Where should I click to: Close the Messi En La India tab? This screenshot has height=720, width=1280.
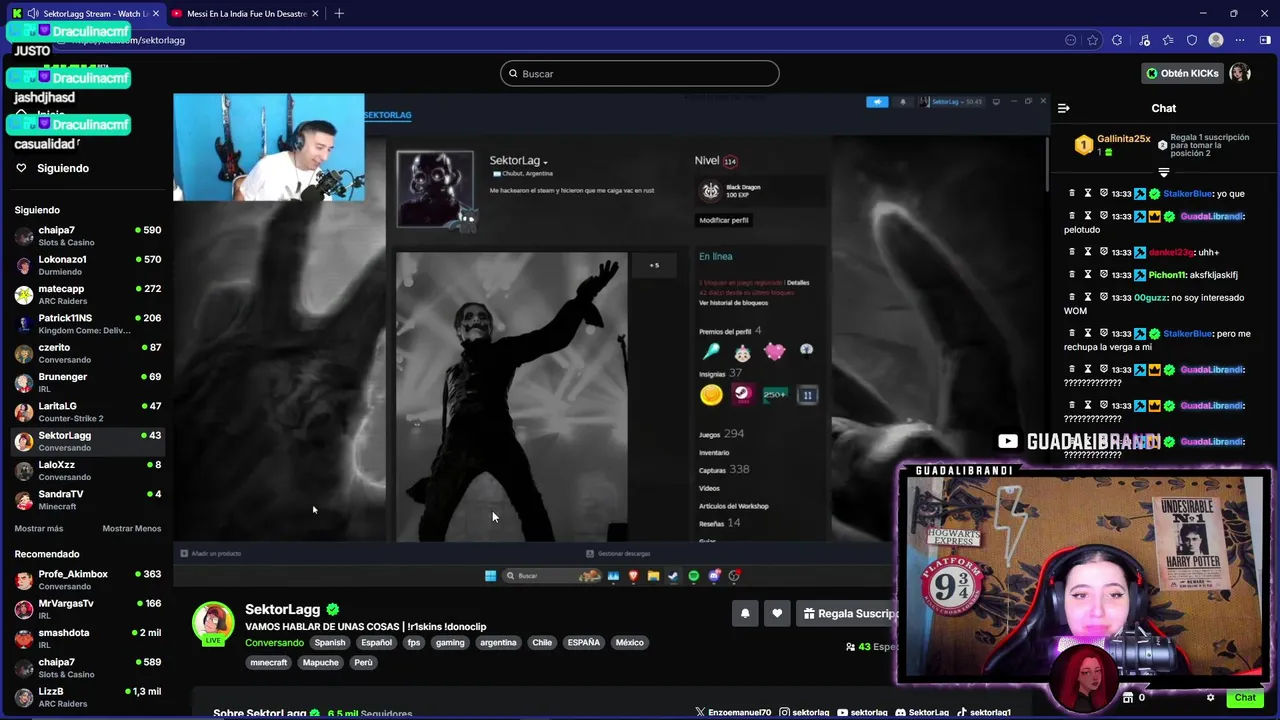(x=315, y=13)
